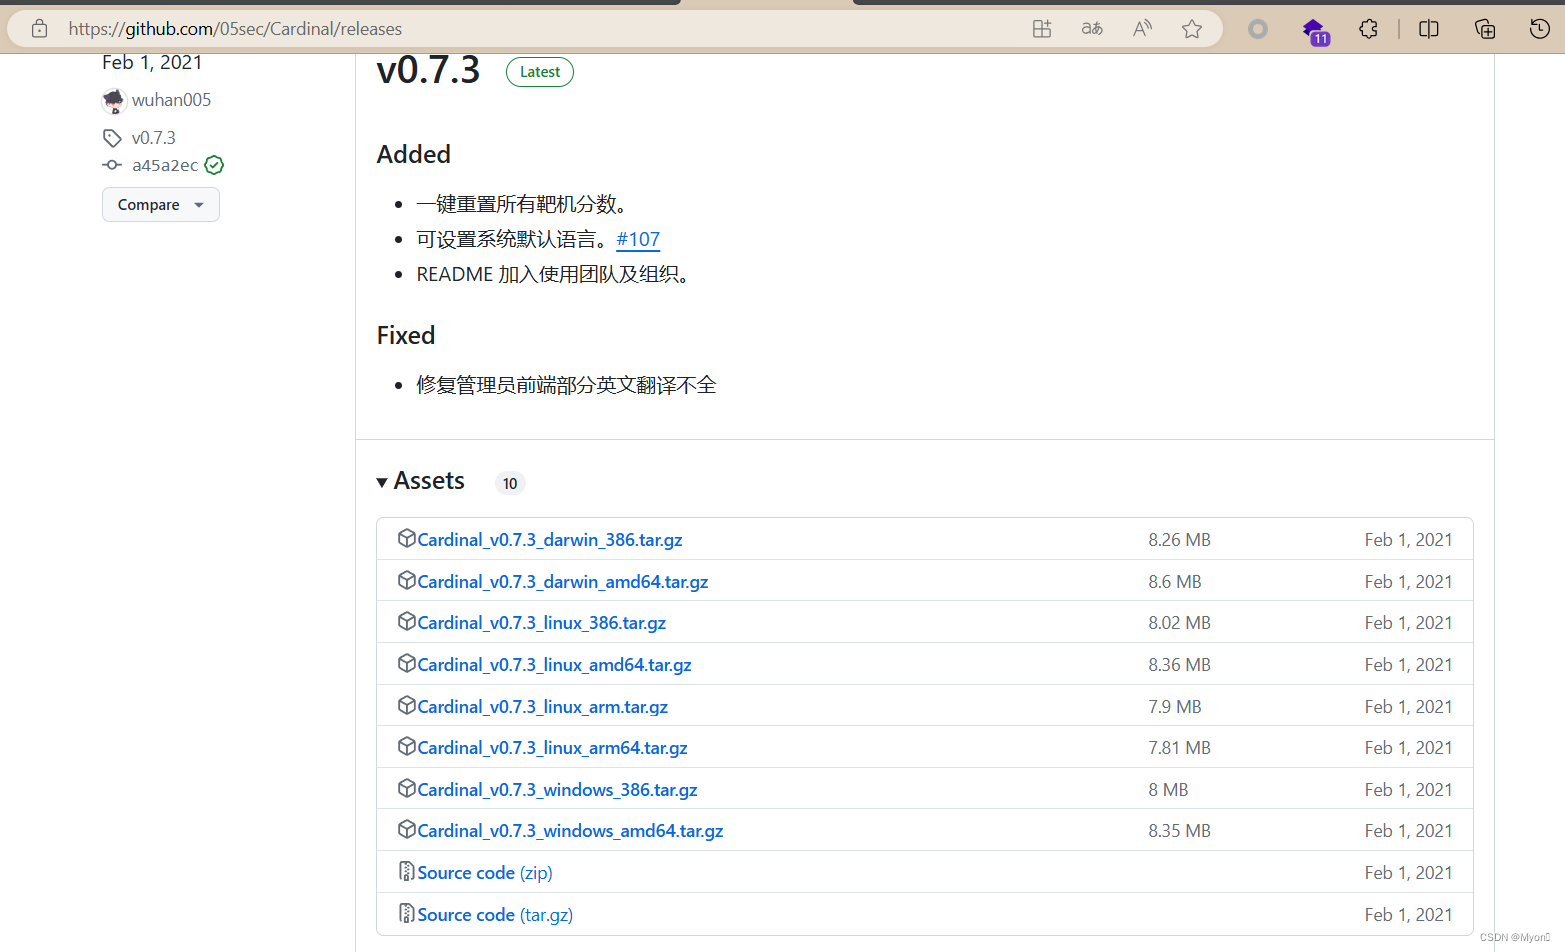Download Source code (zip)

[485, 873]
